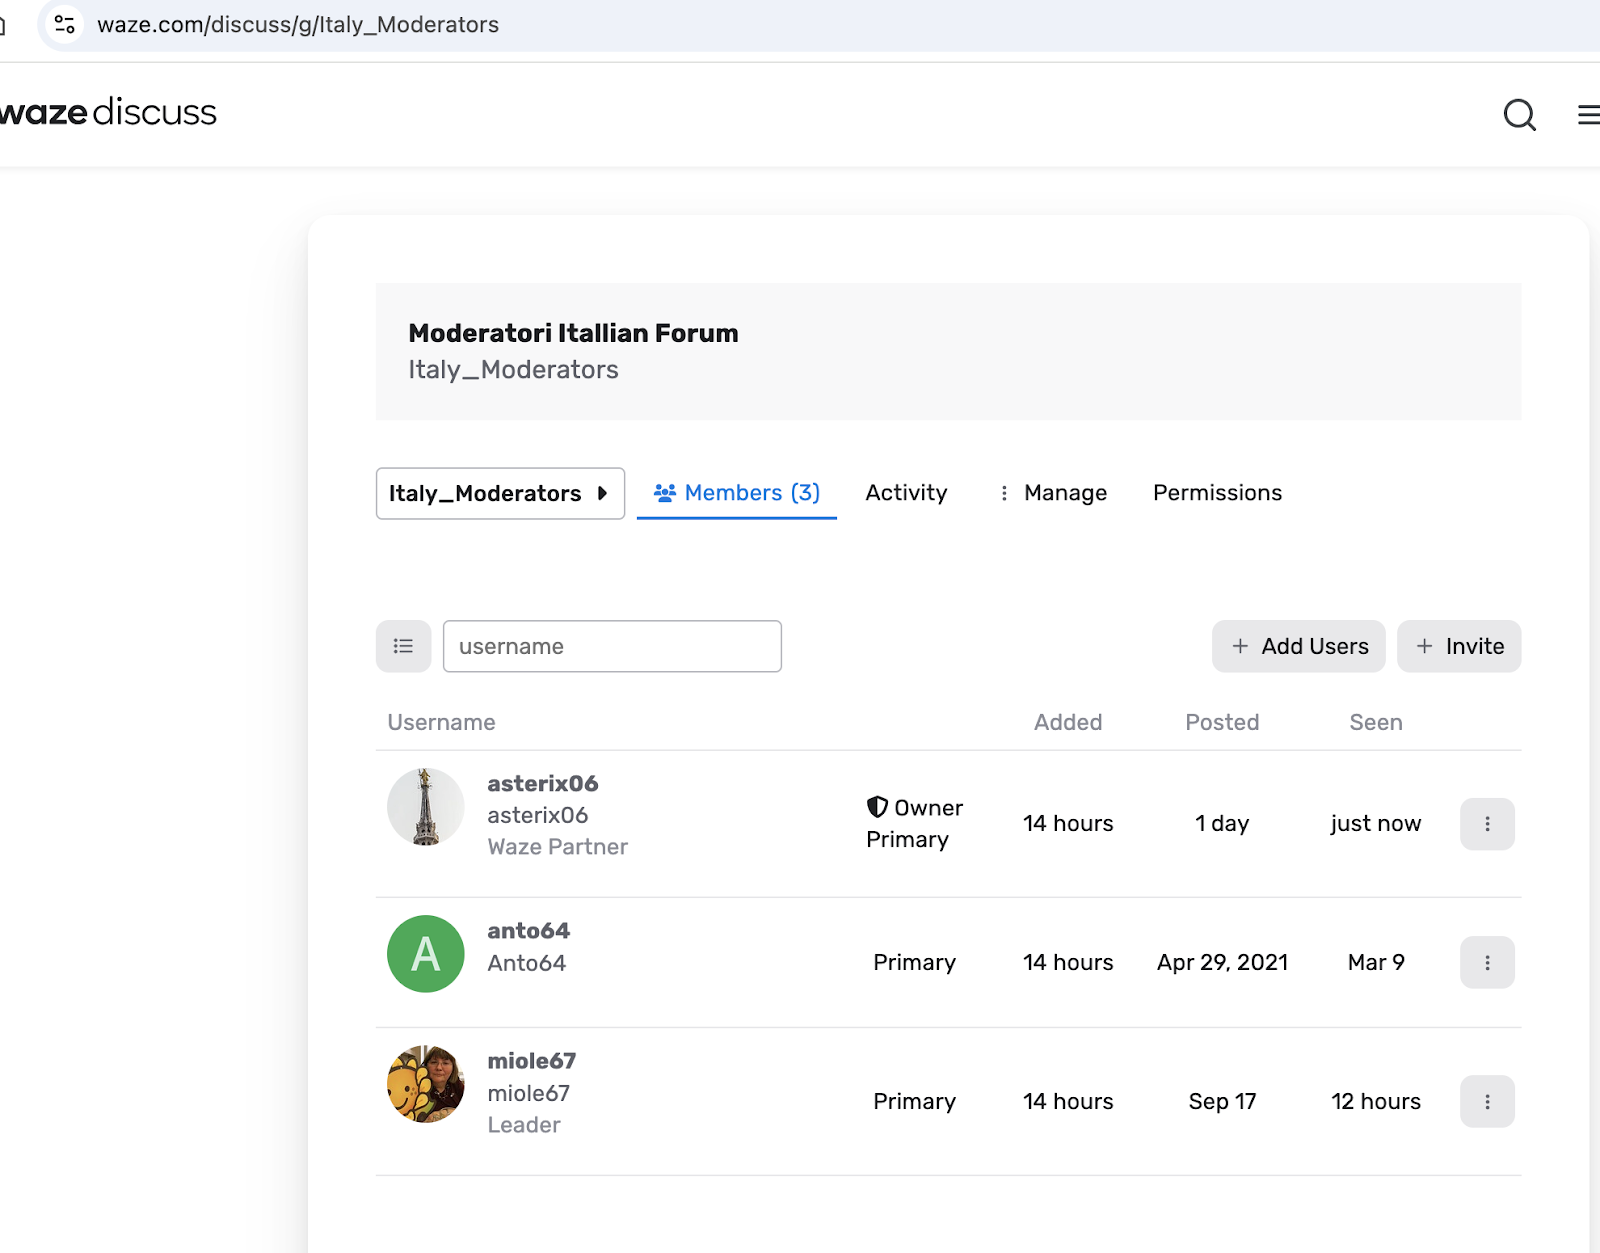Open the three-dot menu for miole67
This screenshot has height=1253, width=1600.
(x=1487, y=1101)
